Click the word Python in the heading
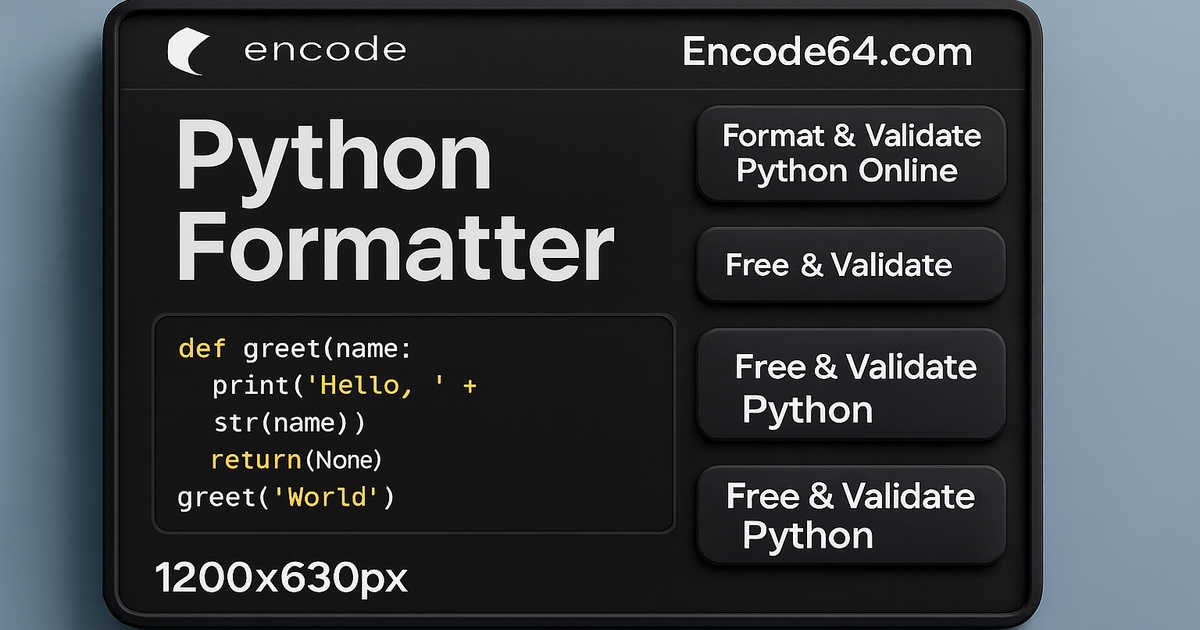Image resolution: width=1200 pixels, height=630 pixels. click(334, 157)
